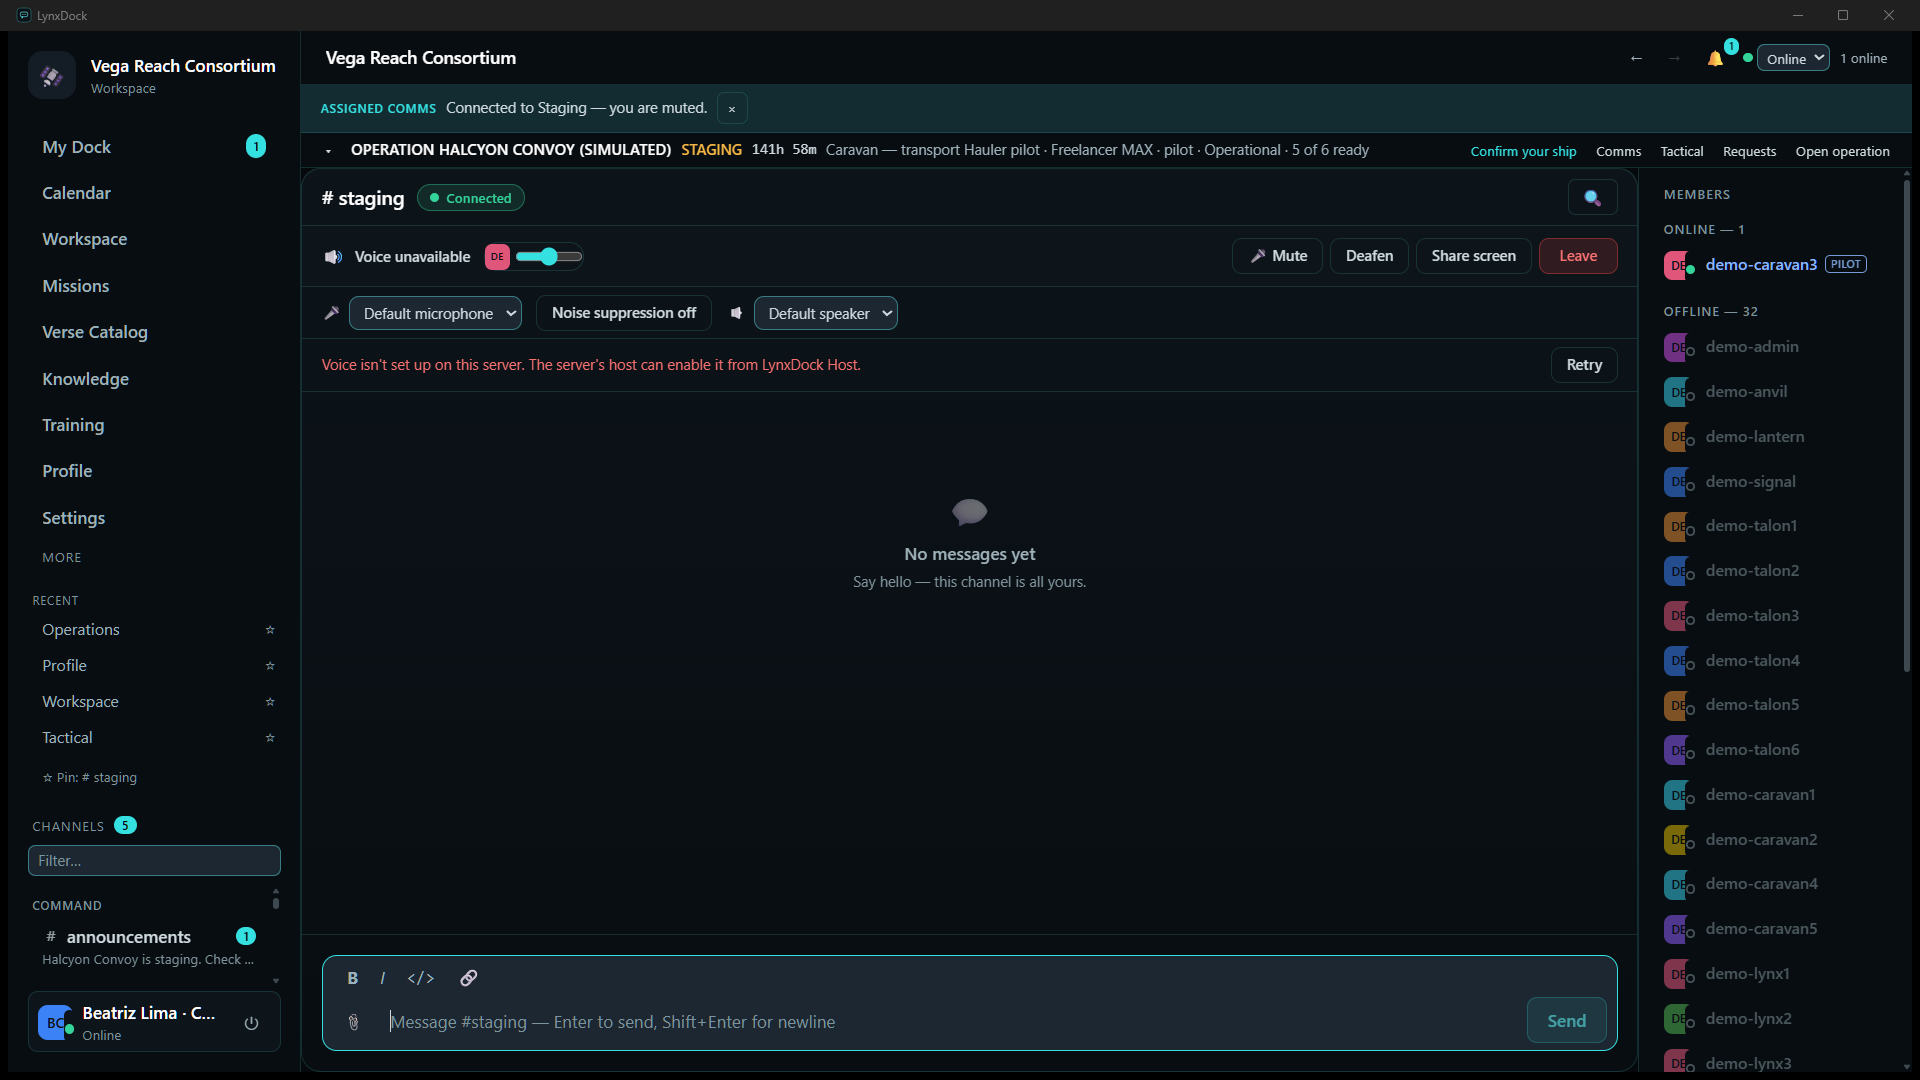Dismiss the Assigned Comms banner
1920x1080 pixels.
coord(732,108)
